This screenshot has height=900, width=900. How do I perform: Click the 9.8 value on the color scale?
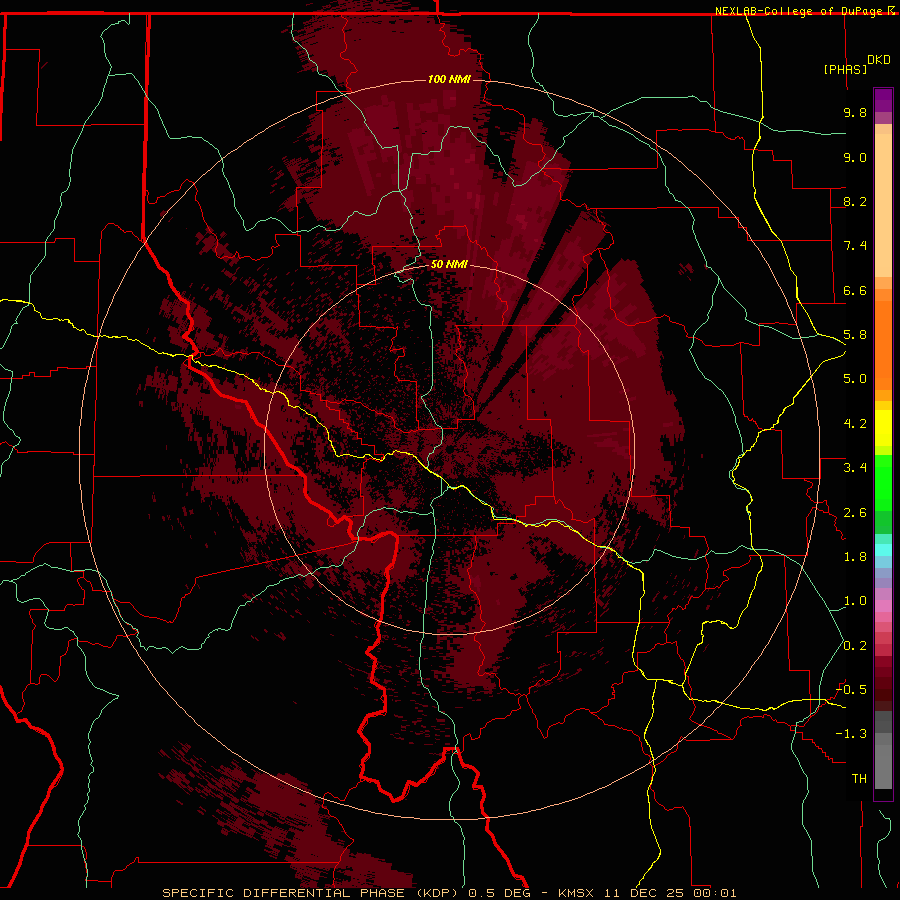(x=855, y=112)
